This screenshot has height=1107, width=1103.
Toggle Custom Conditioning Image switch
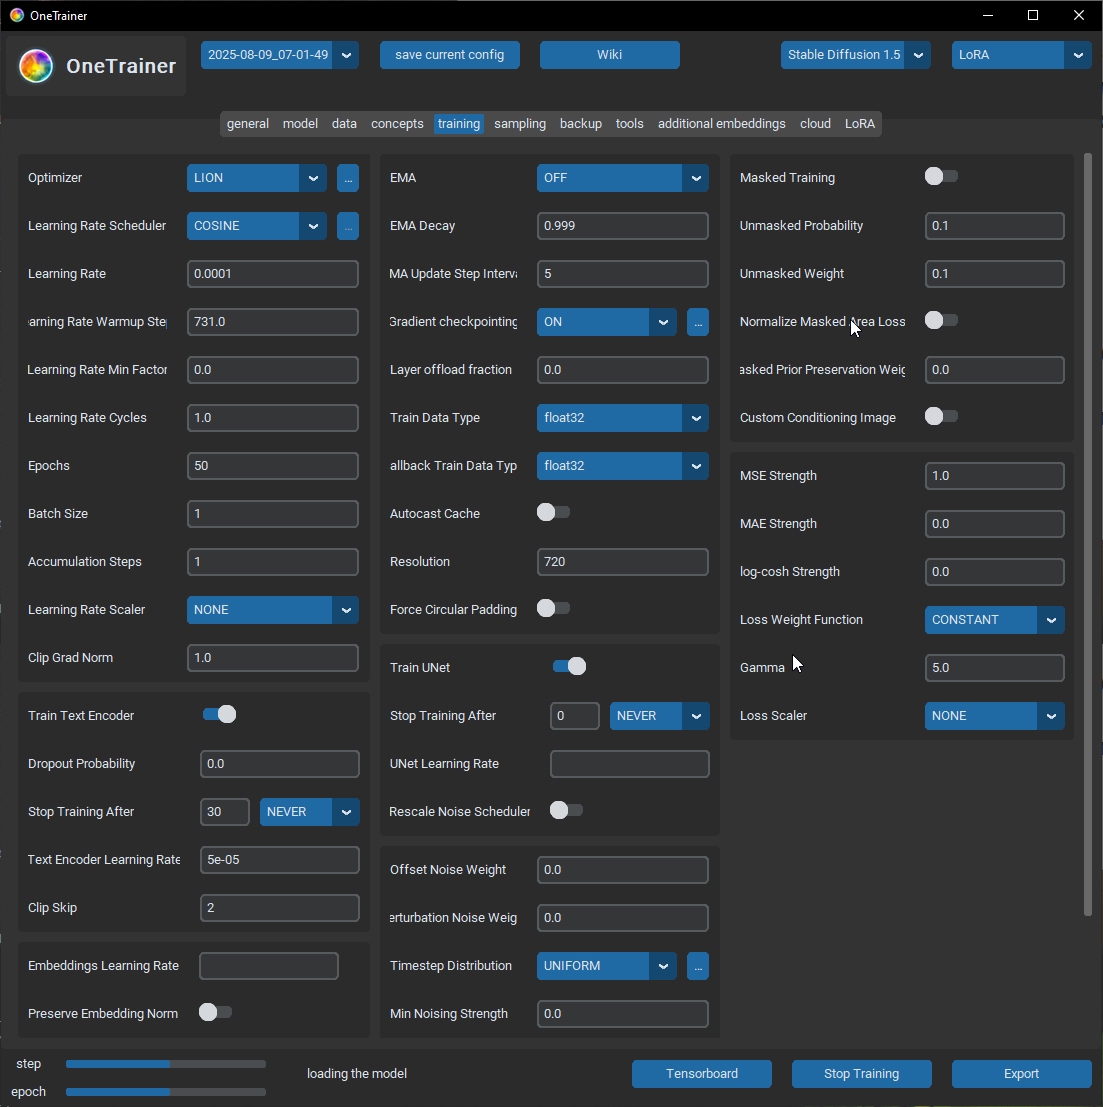(x=941, y=417)
